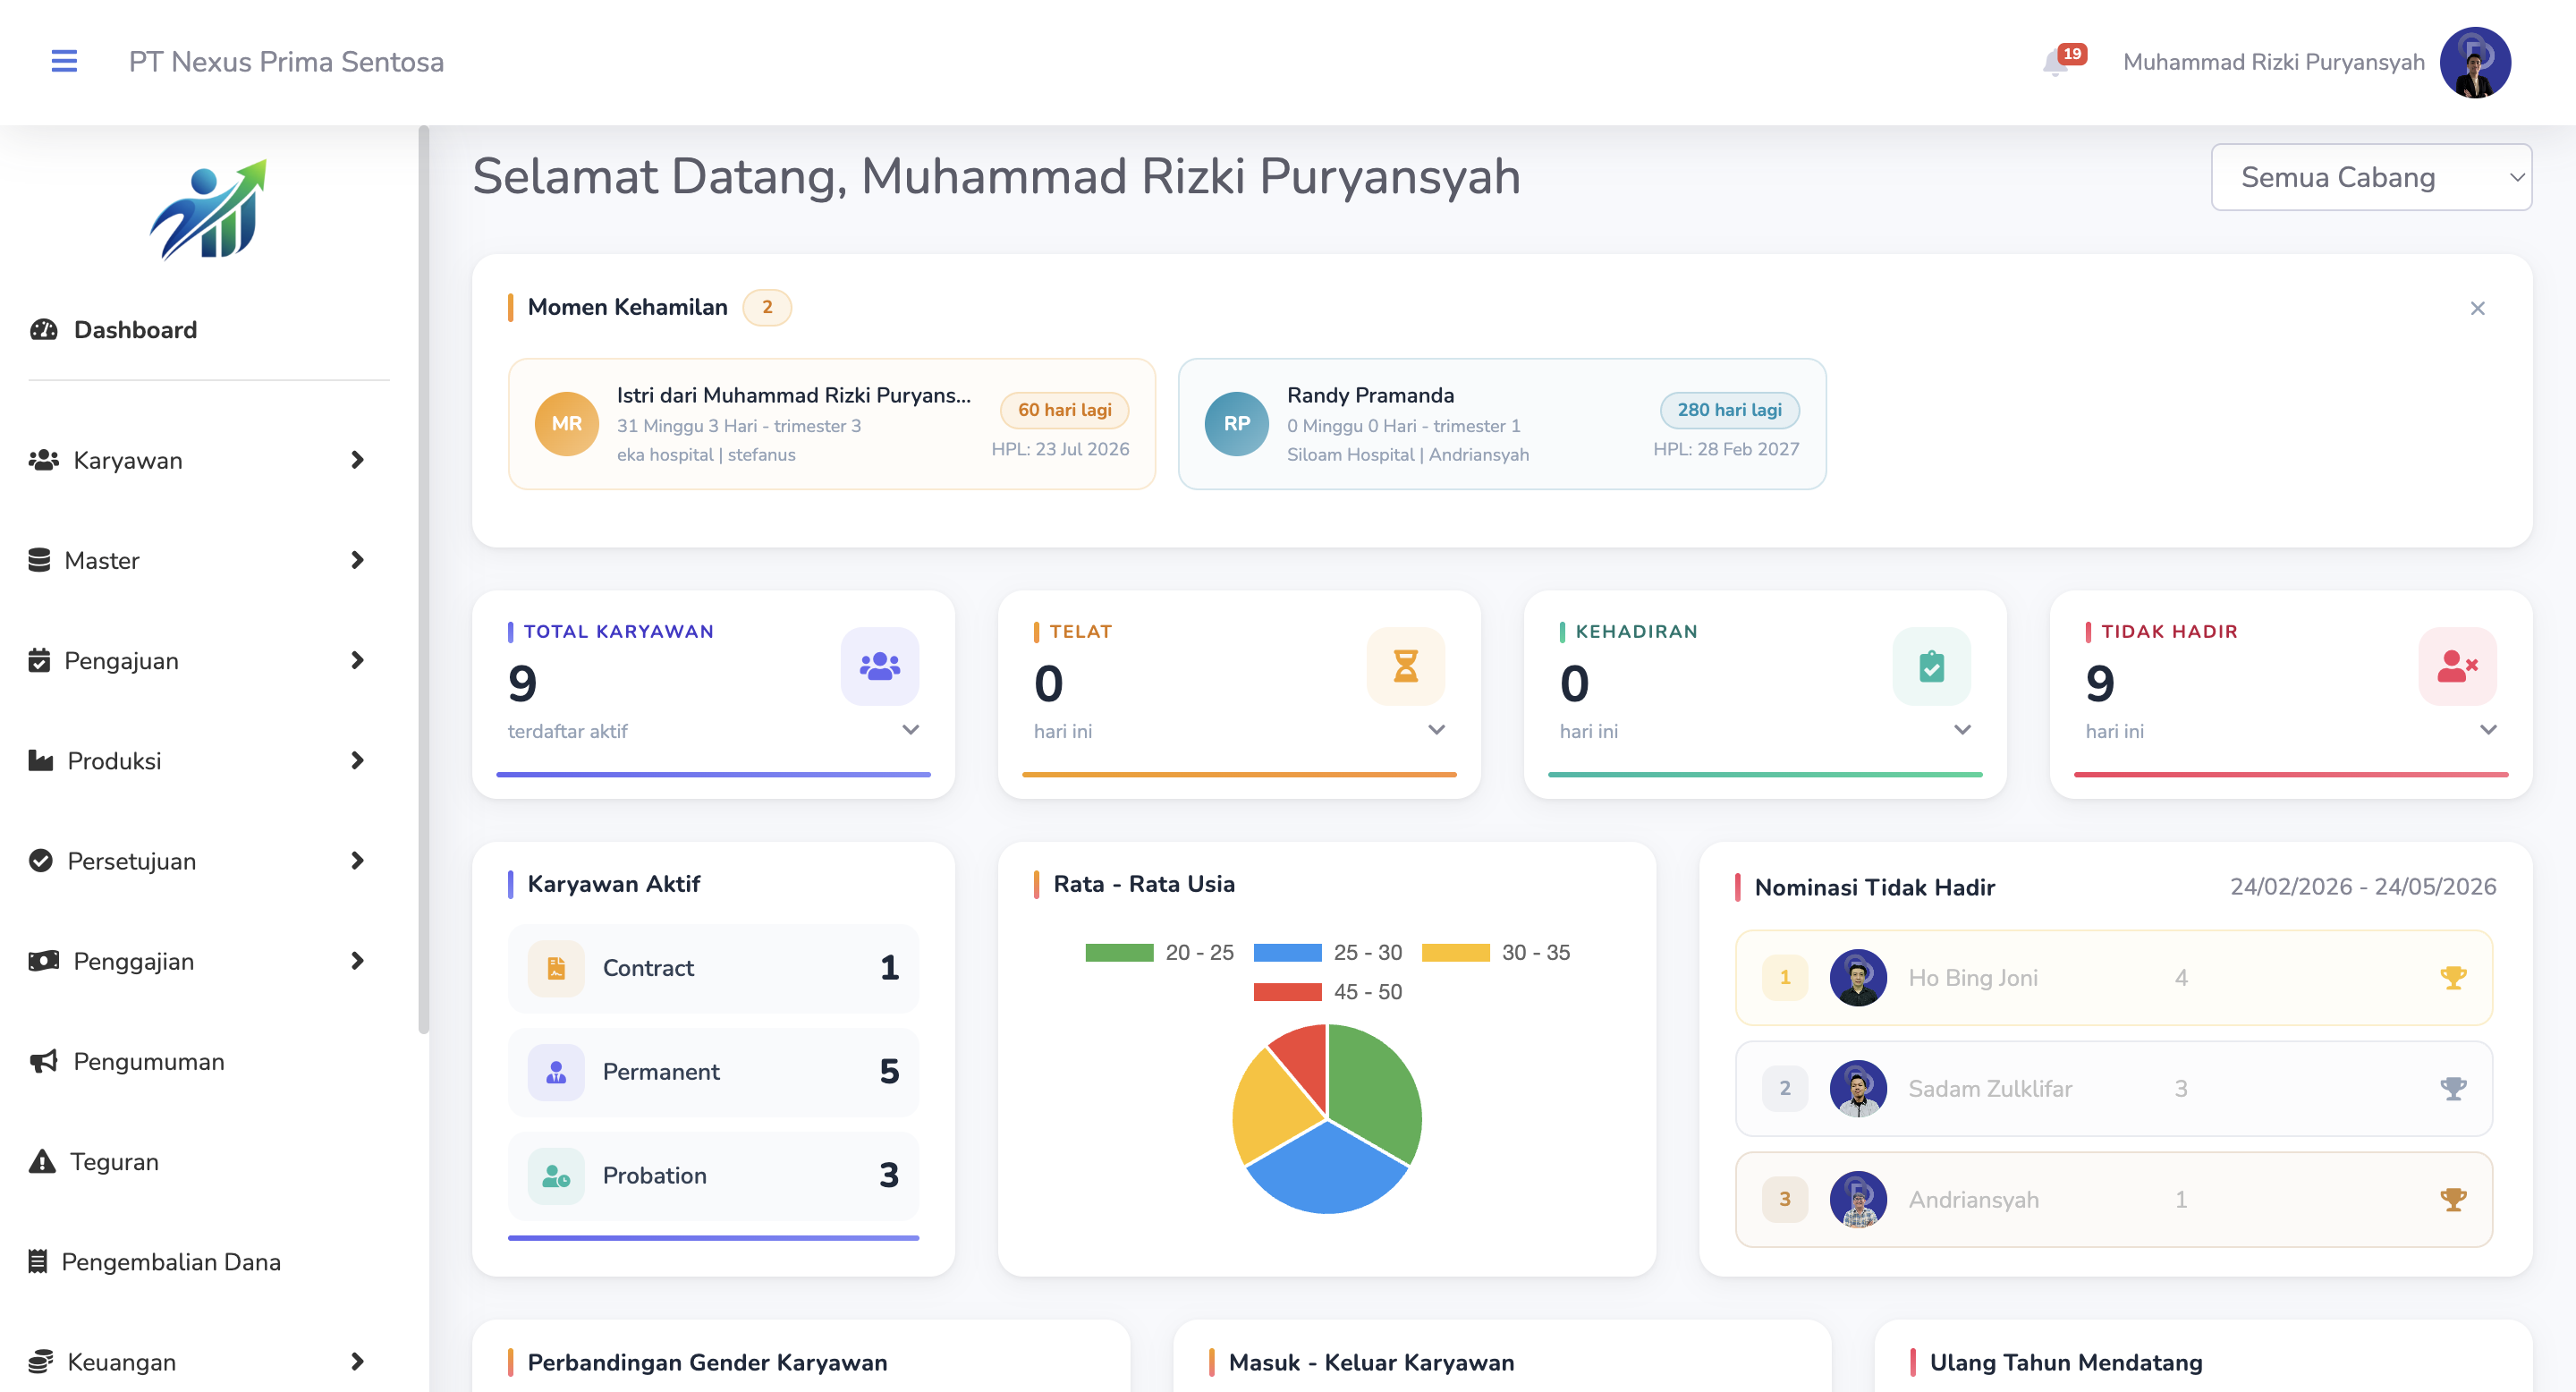Select the Probation employee row
Screen dimensions: 2576x1392
[x=713, y=1175]
